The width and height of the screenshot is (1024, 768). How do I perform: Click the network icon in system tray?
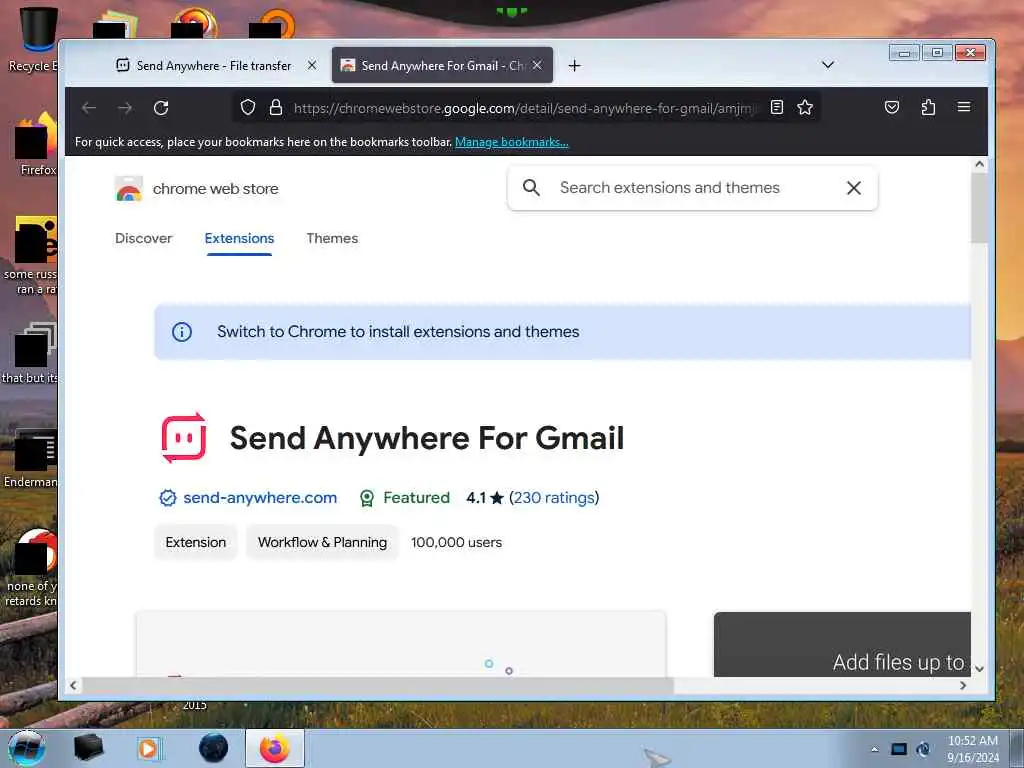(899, 749)
